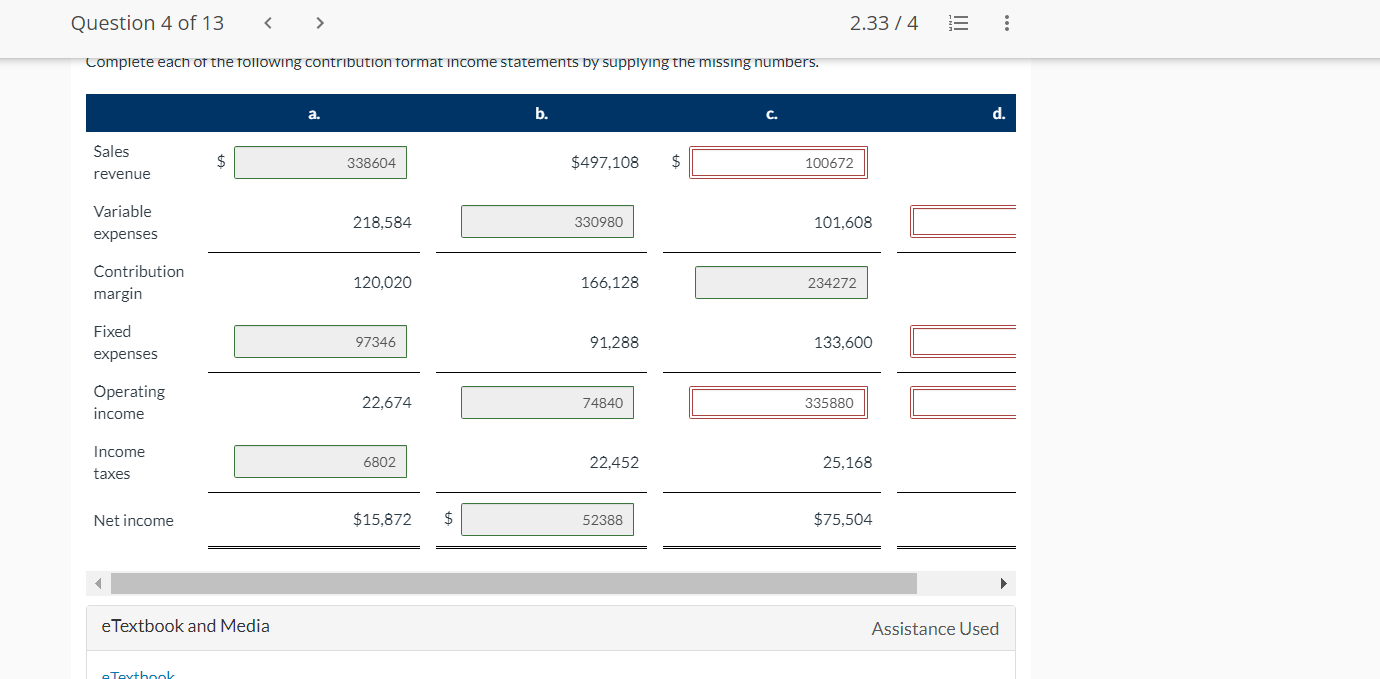
Task: Click the Question 4 of 13 title
Action: [x=147, y=23]
